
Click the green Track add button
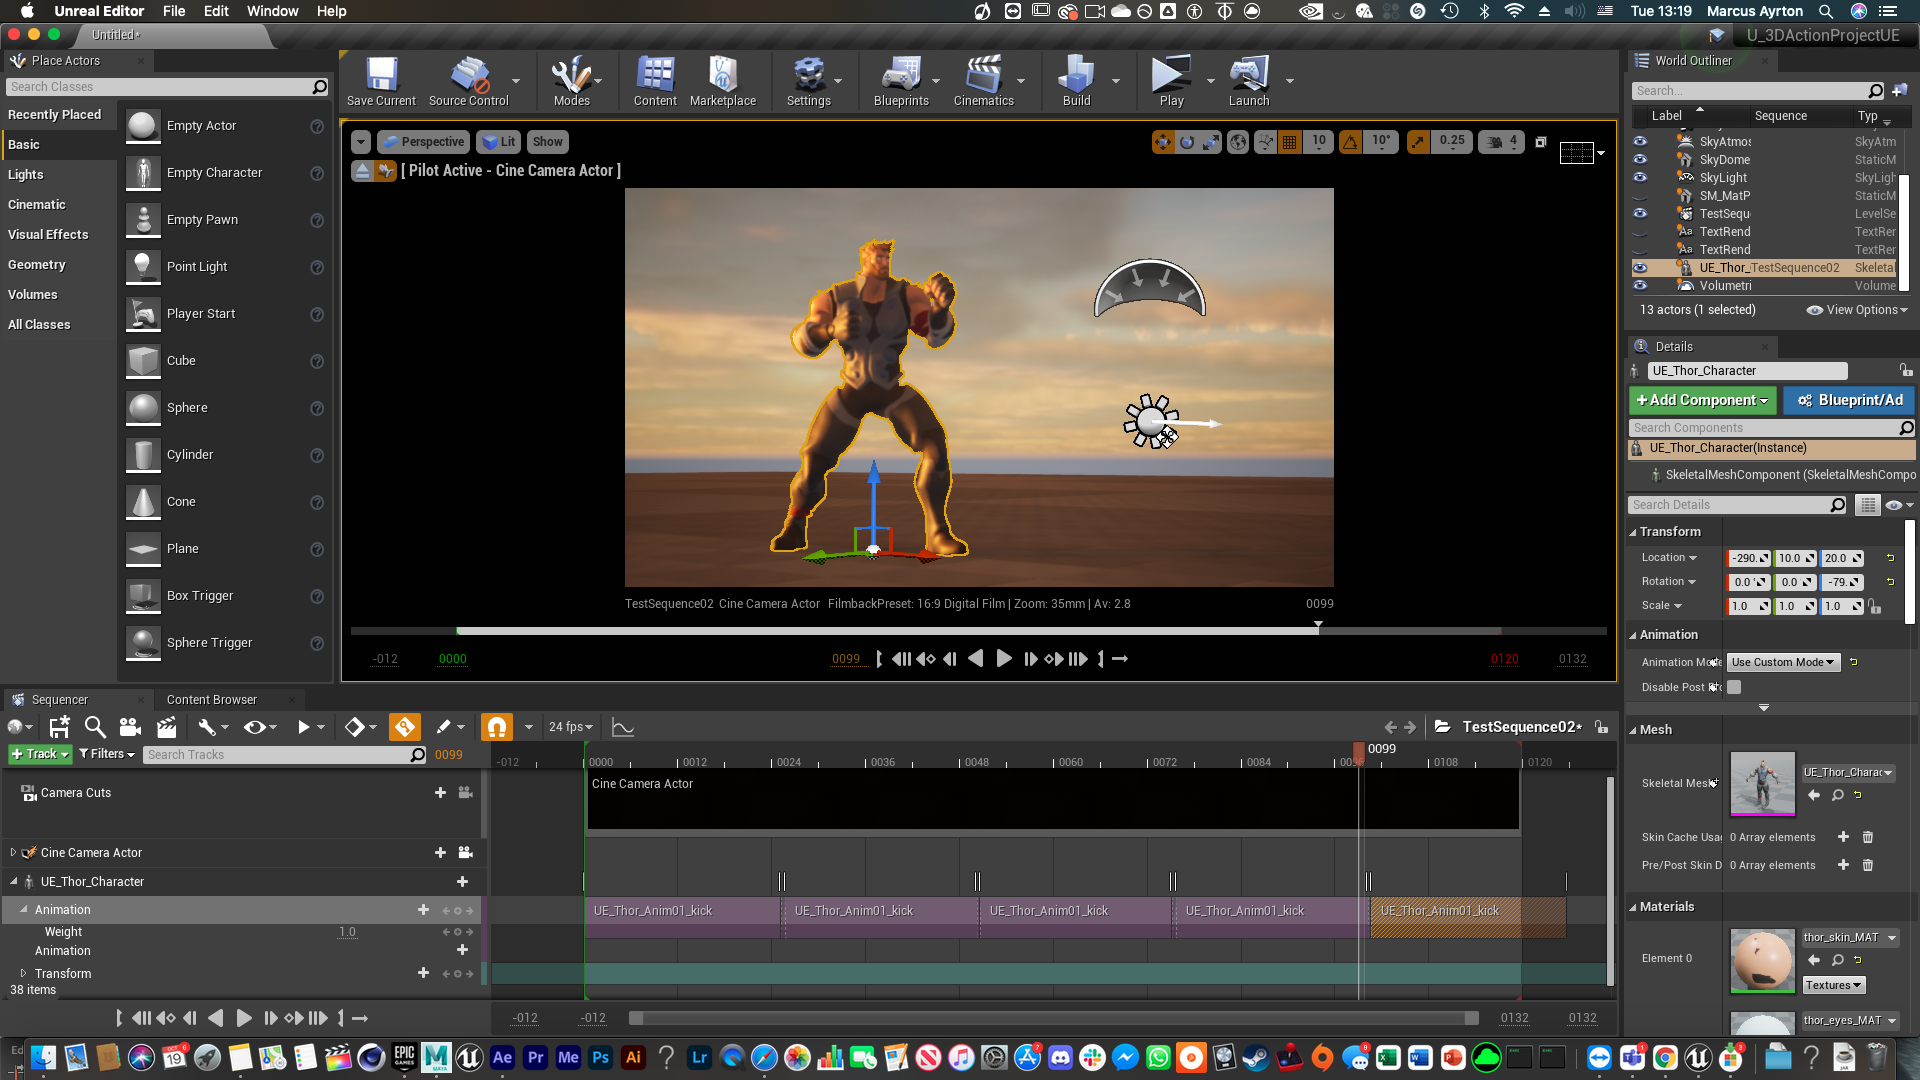40,754
